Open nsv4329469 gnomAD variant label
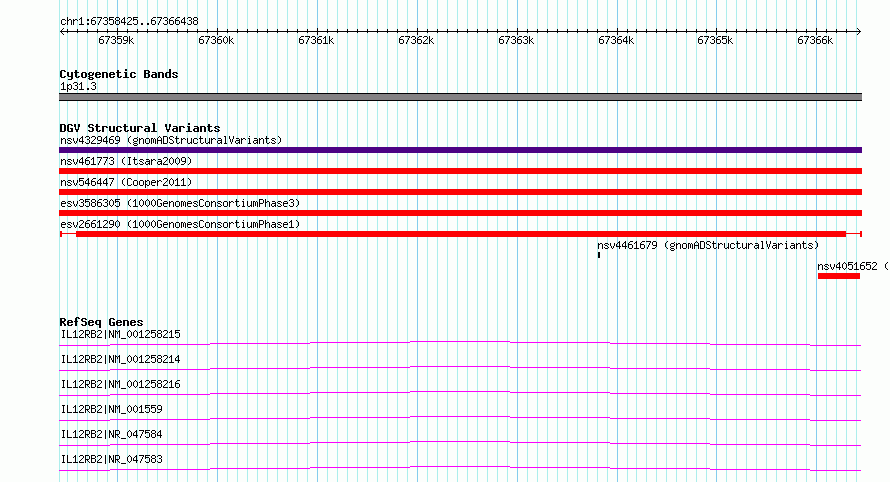Image resolution: width=890 pixels, height=482 pixels. click(171, 140)
